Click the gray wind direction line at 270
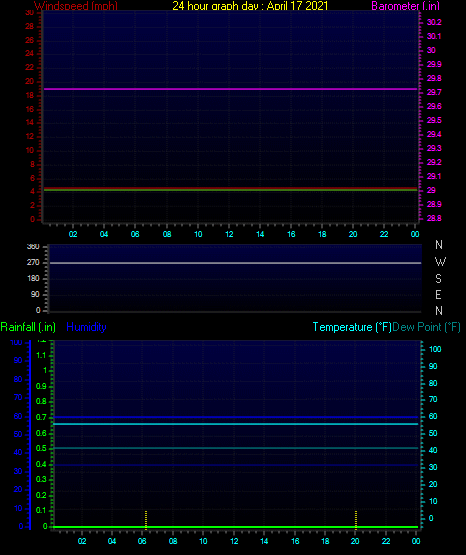The width and height of the screenshot is (466, 555). pyautogui.click(x=235, y=263)
